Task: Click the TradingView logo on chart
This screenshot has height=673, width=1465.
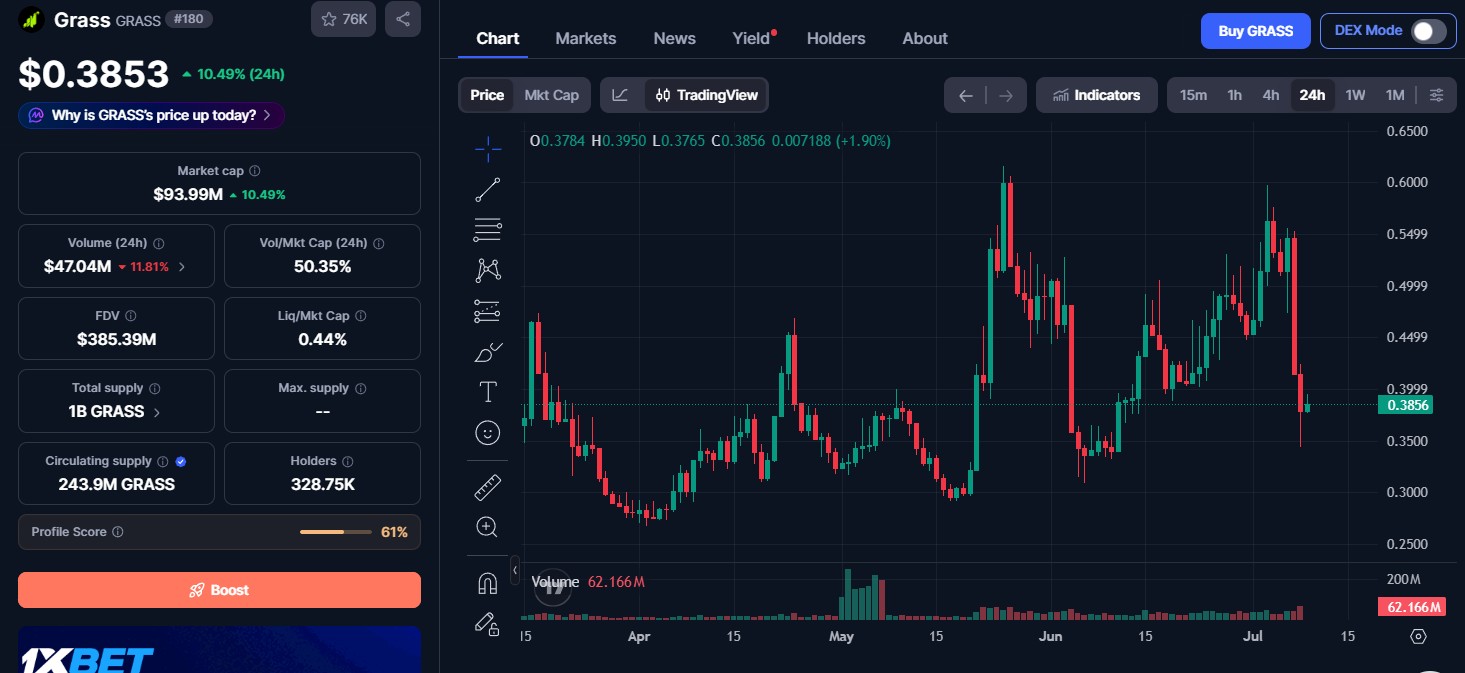Action: click(552, 588)
